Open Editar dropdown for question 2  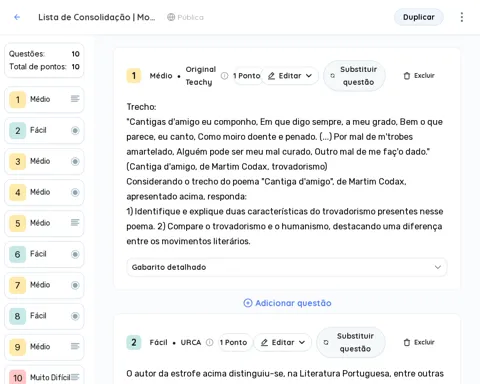click(x=283, y=342)
